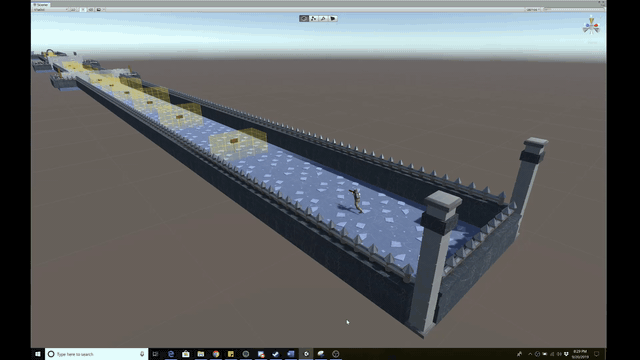Open the checkmark app in the taskbar

point(276,354)
